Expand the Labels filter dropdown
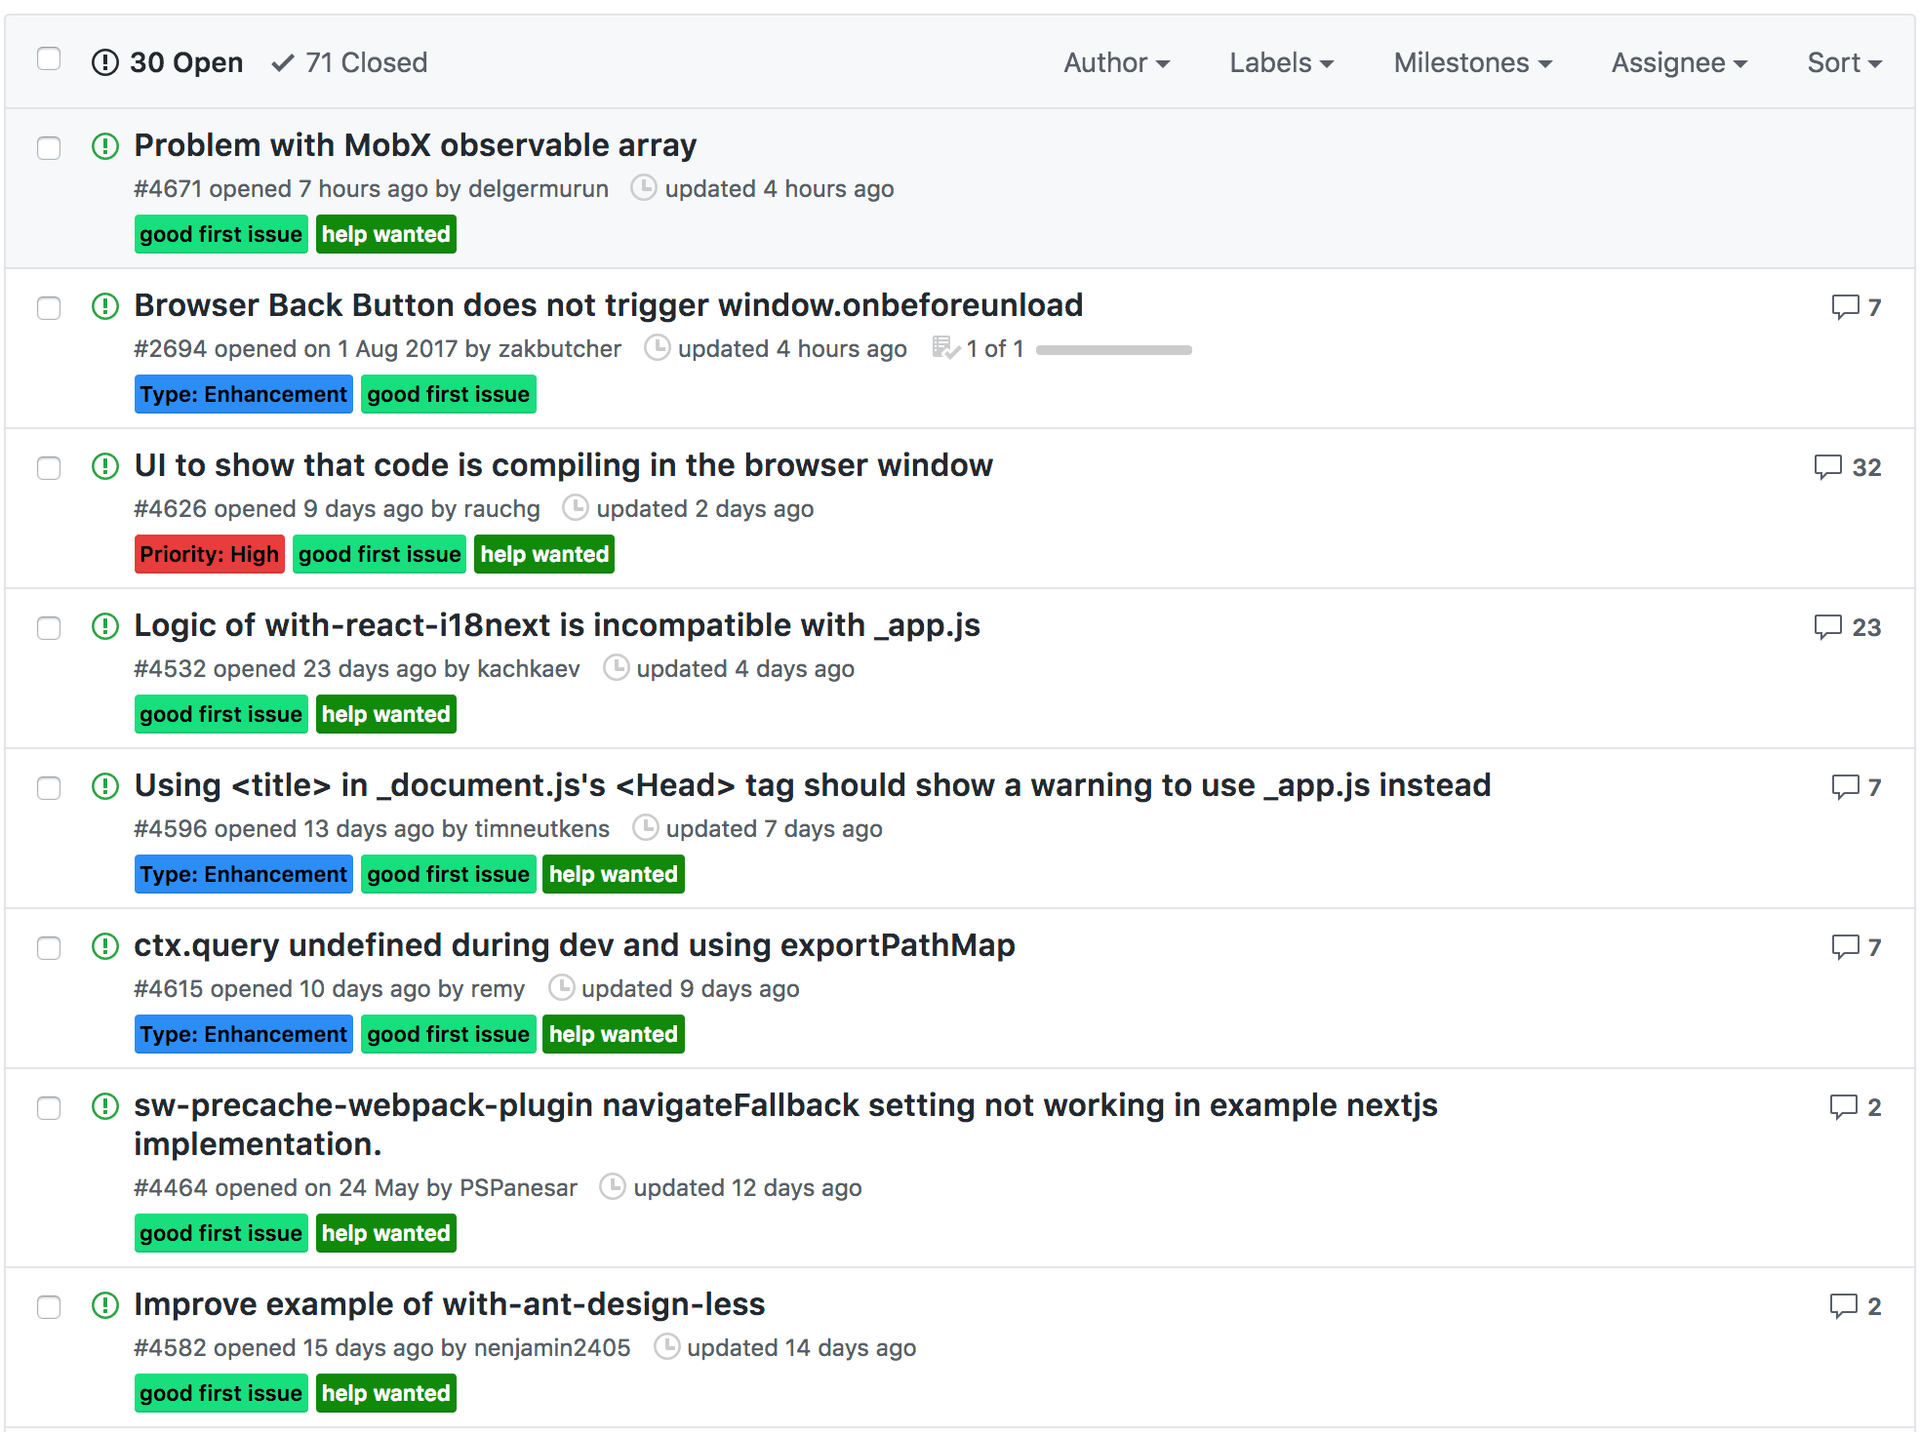Image resolution: width=1920 pixels, height=1432 pixels. (x=1281, y=63)
